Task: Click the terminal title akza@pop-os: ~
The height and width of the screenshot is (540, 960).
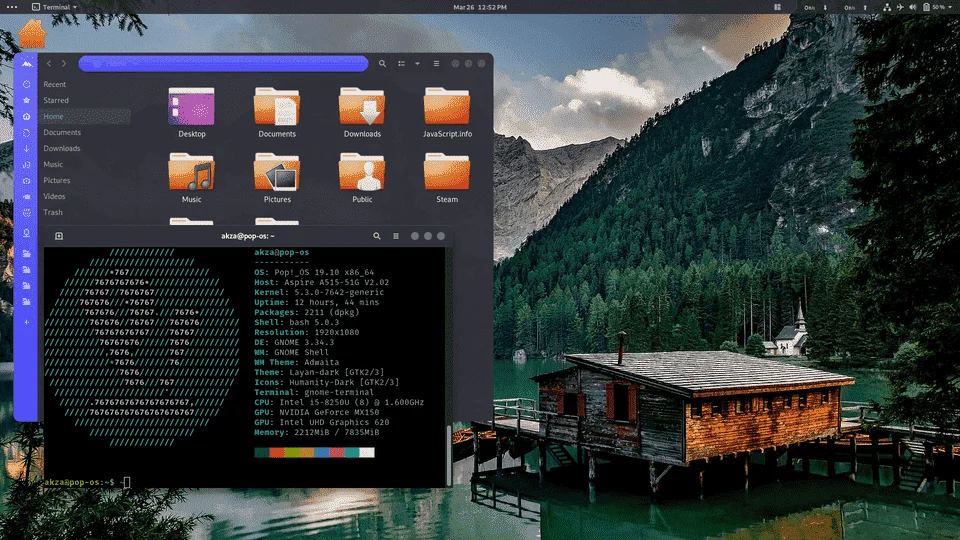Action: (248, 236)
